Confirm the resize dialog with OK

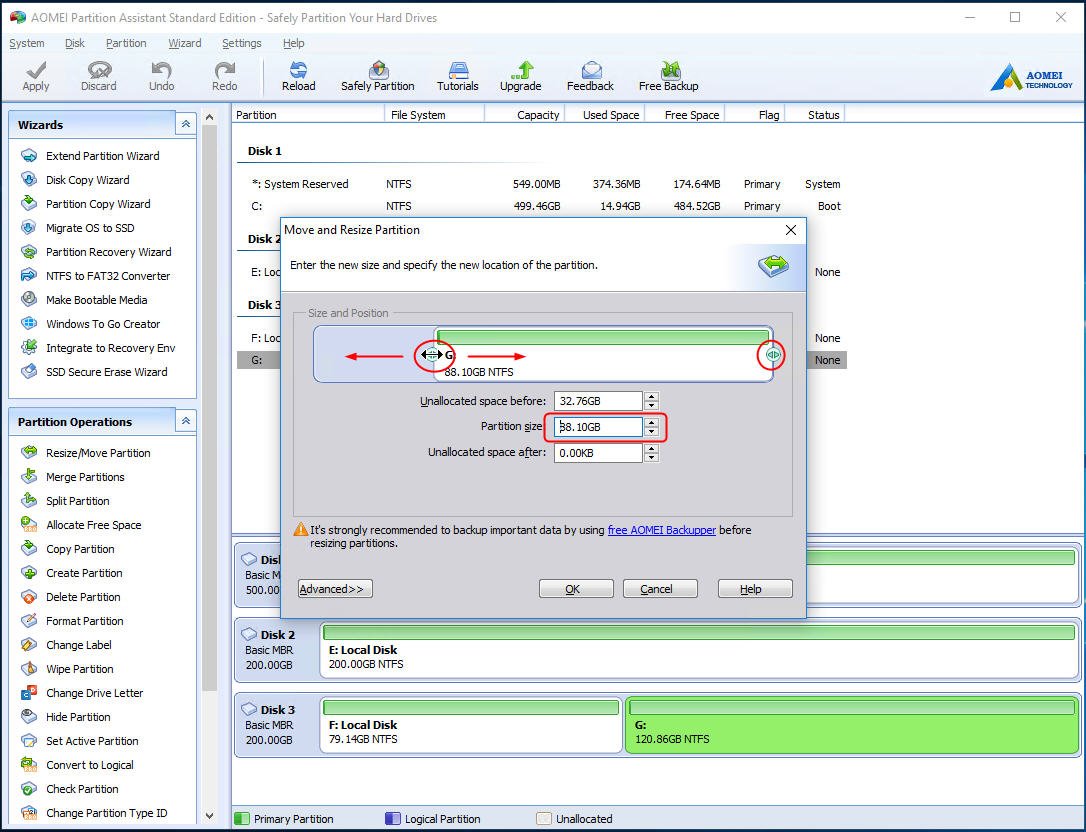[x=576, y=589]
